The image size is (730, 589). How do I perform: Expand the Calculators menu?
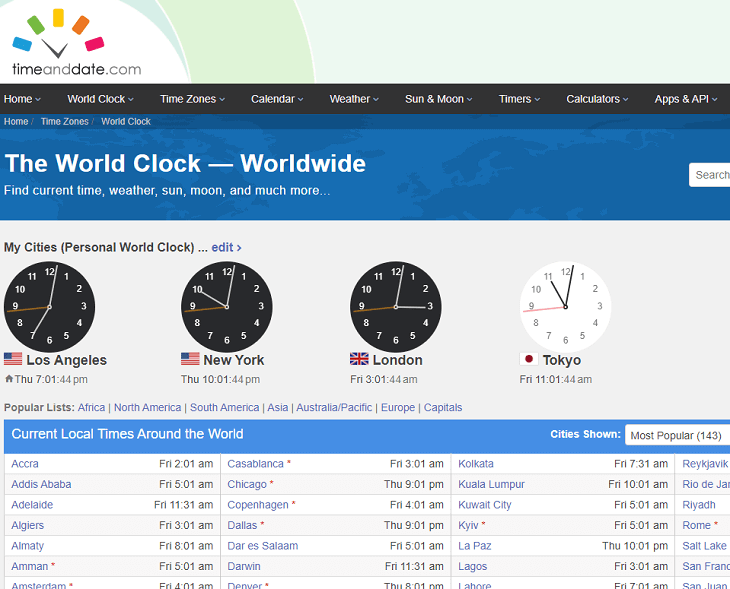597,99
